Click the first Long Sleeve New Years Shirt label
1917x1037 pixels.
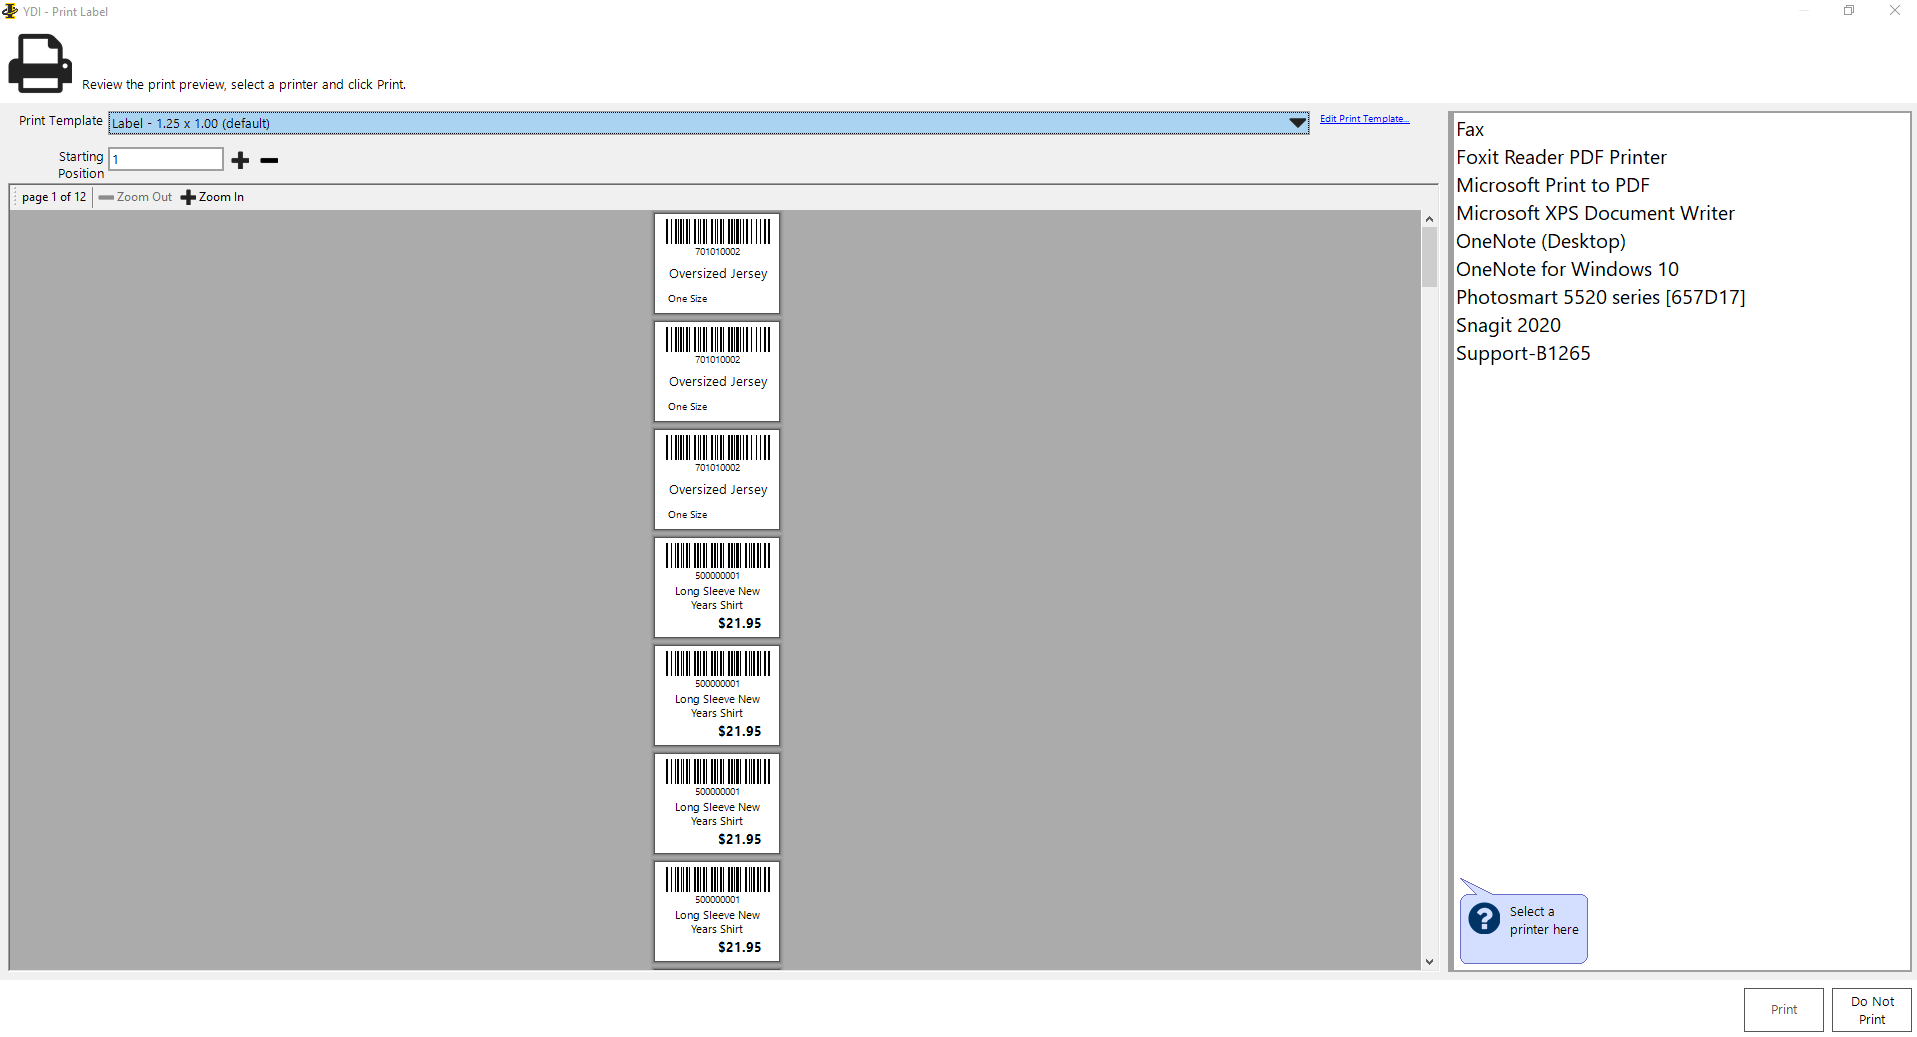(x=717, y=587)
